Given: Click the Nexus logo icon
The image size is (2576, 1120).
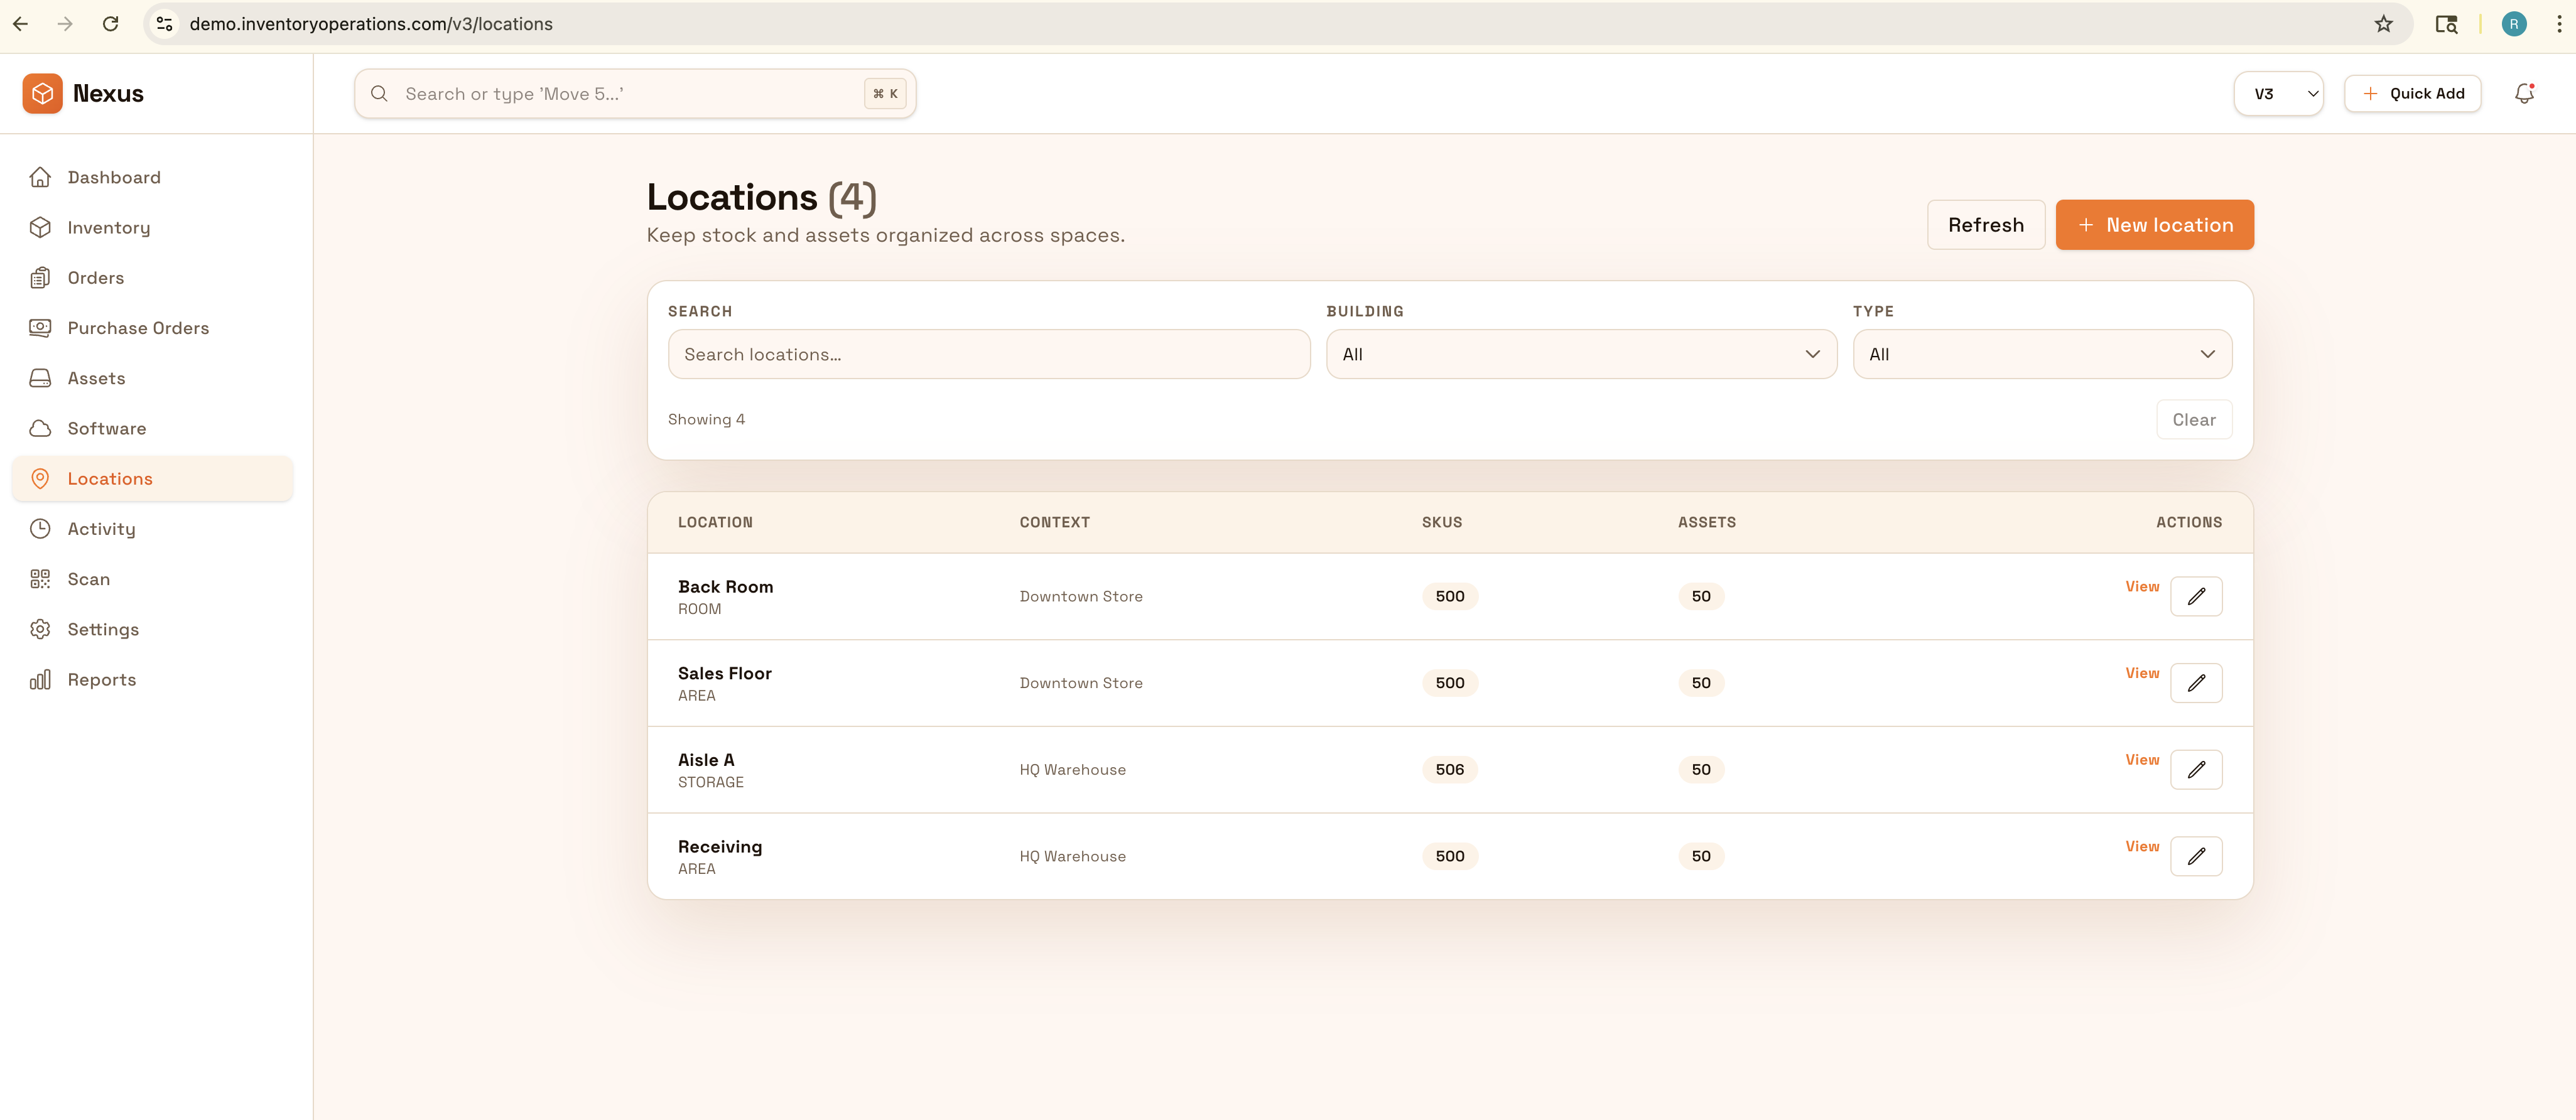Looking at the screenshot, I should pyautogui.click(x=42, y=93).
